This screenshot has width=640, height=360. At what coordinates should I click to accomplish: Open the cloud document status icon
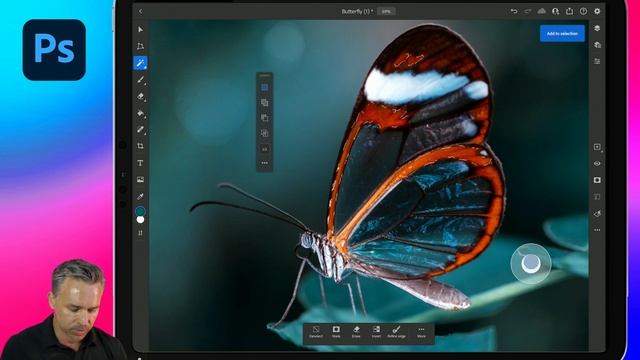pos(542,11)
